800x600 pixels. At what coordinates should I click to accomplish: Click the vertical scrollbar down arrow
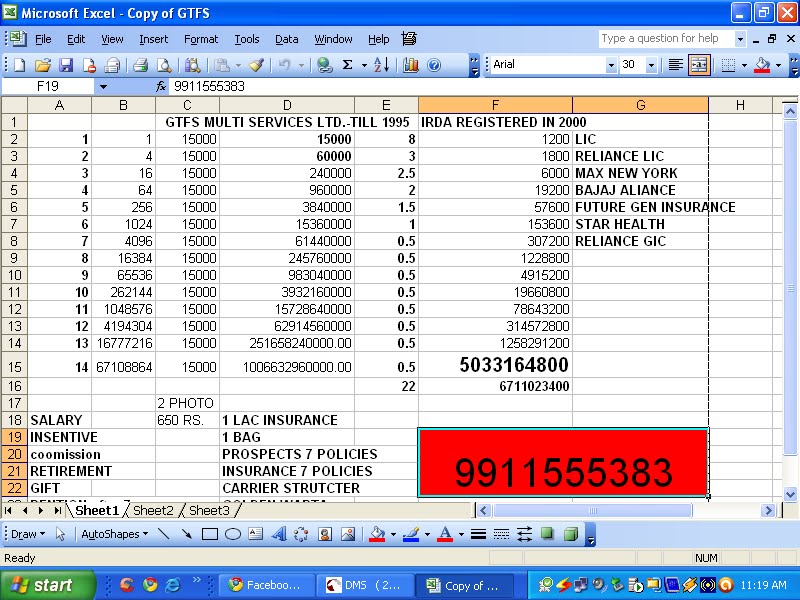click(790, 494)
